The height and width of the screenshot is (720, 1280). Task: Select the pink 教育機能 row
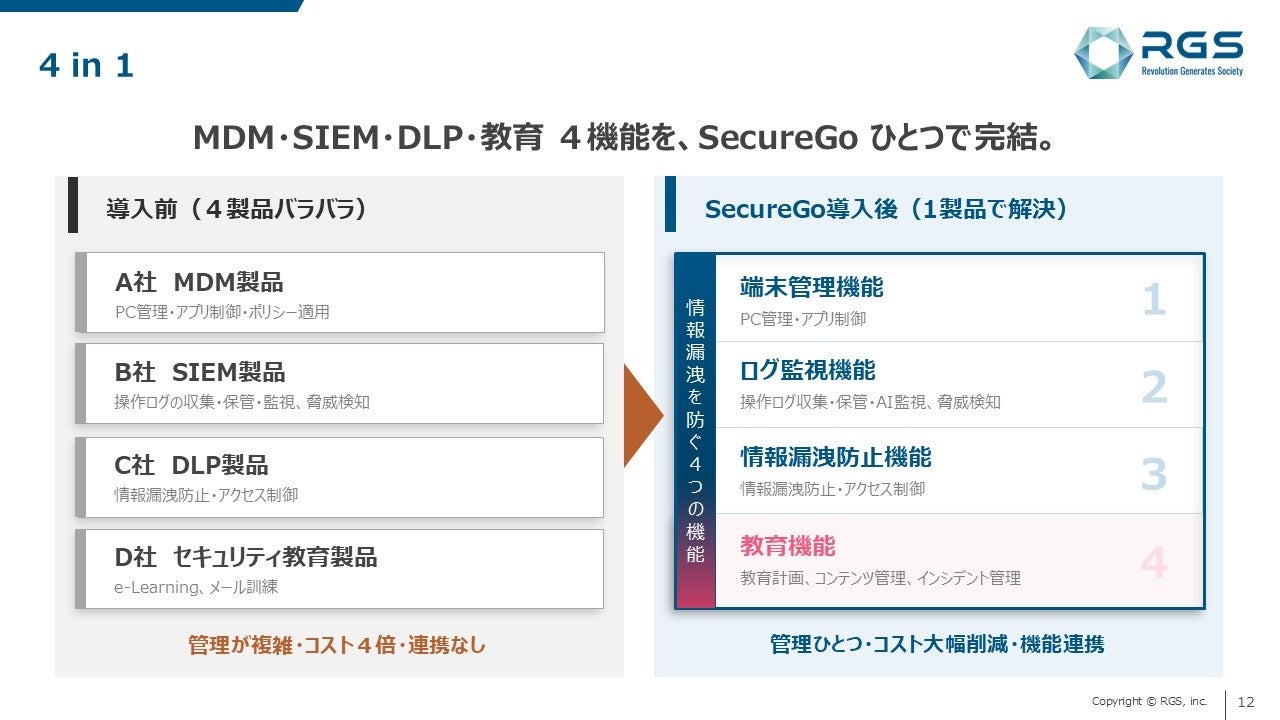pos(959,560)
